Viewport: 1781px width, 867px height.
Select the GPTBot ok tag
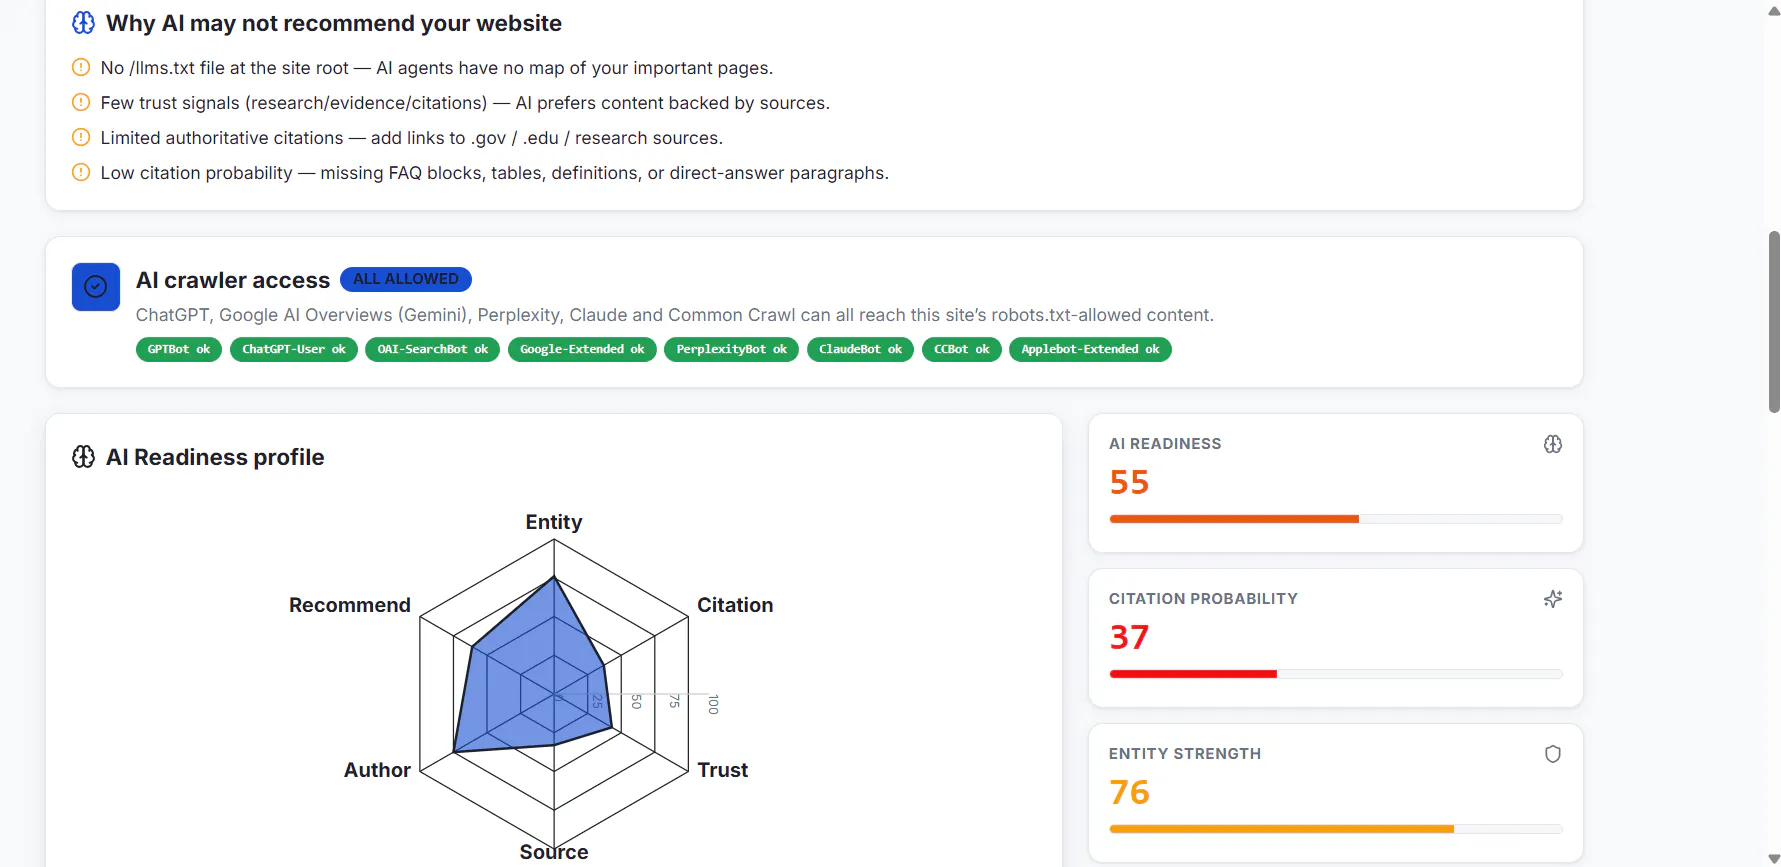pos(179,349)
